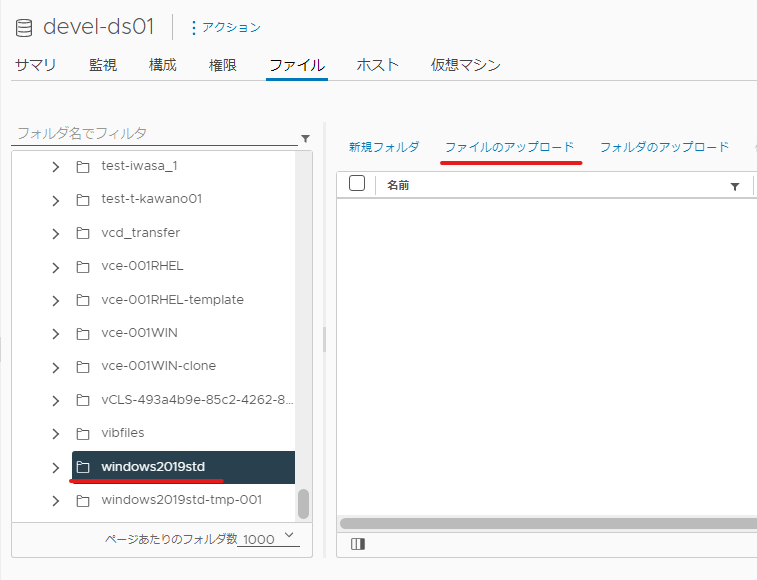
Task: Click the folder name filter funnel icon
Action: (305, 139)
